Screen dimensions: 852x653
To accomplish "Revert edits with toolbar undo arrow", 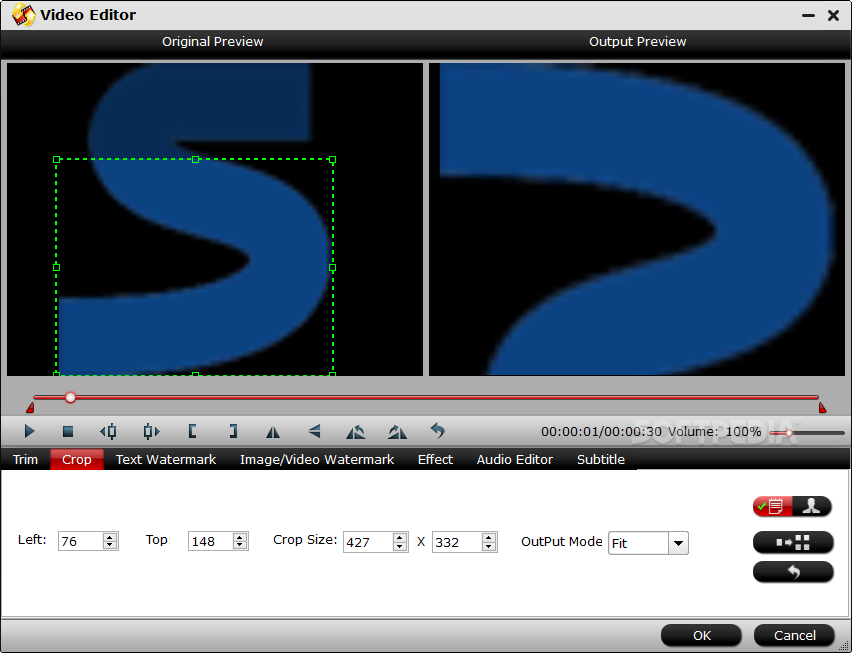I will coord(437,431).
